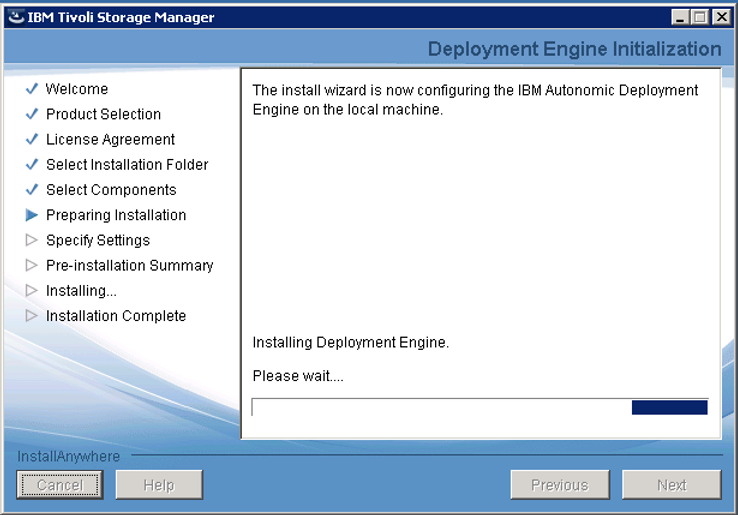Click the checkmark beside Select Installation Folder
The image size is (738, 515).
point(32,164)
